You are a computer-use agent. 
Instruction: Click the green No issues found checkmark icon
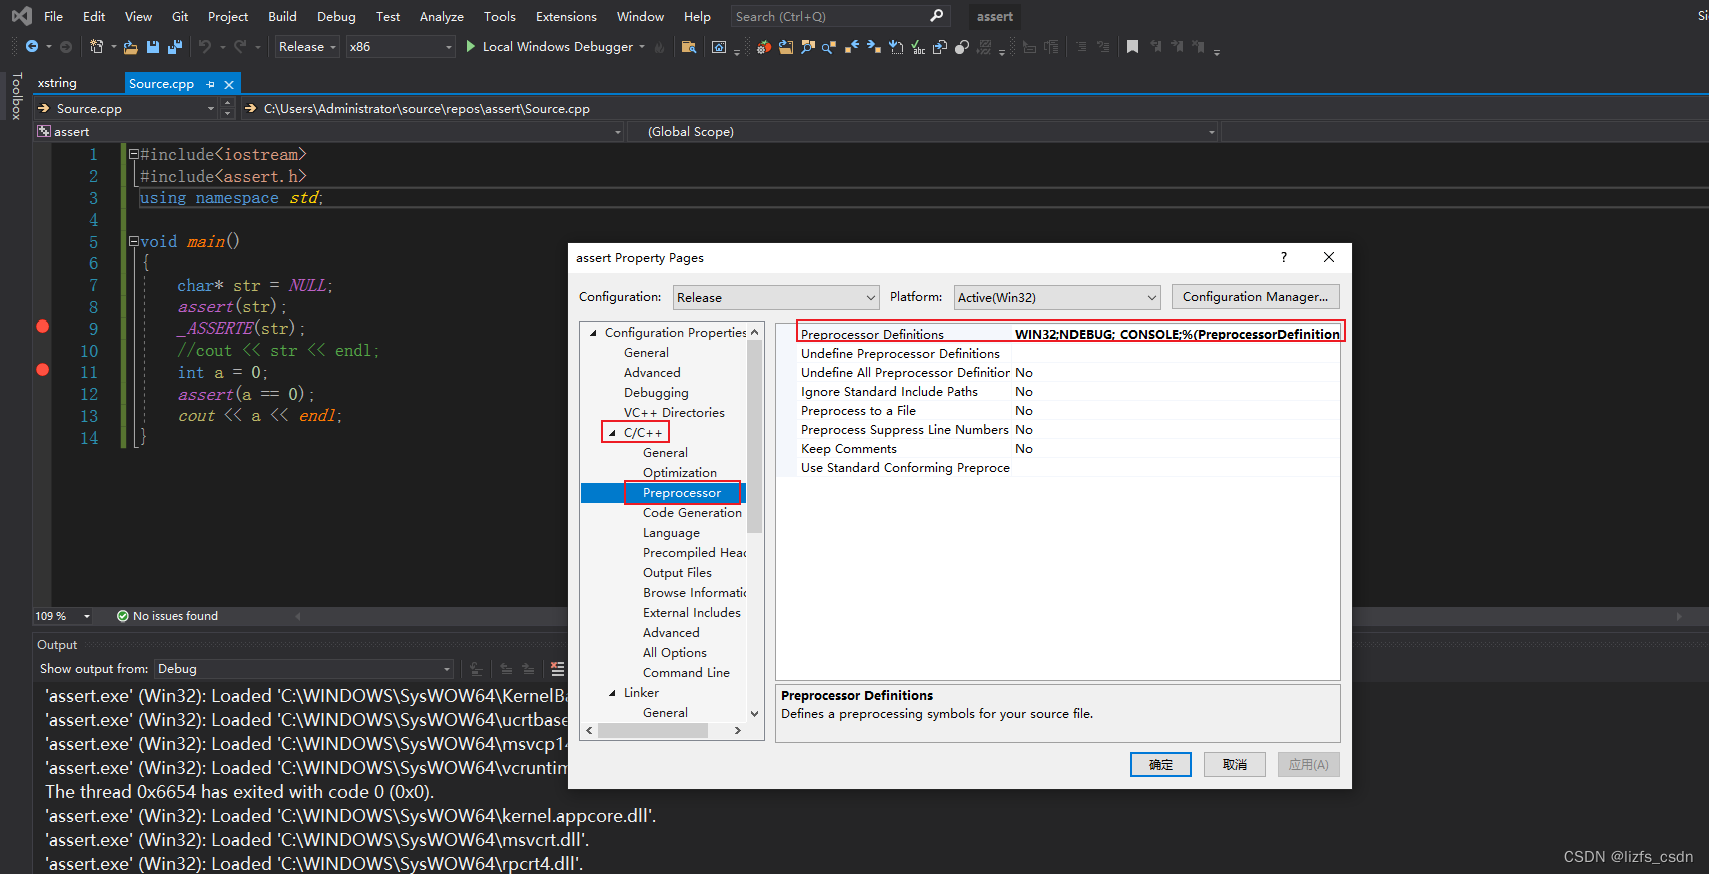click(x=123, y=616)
